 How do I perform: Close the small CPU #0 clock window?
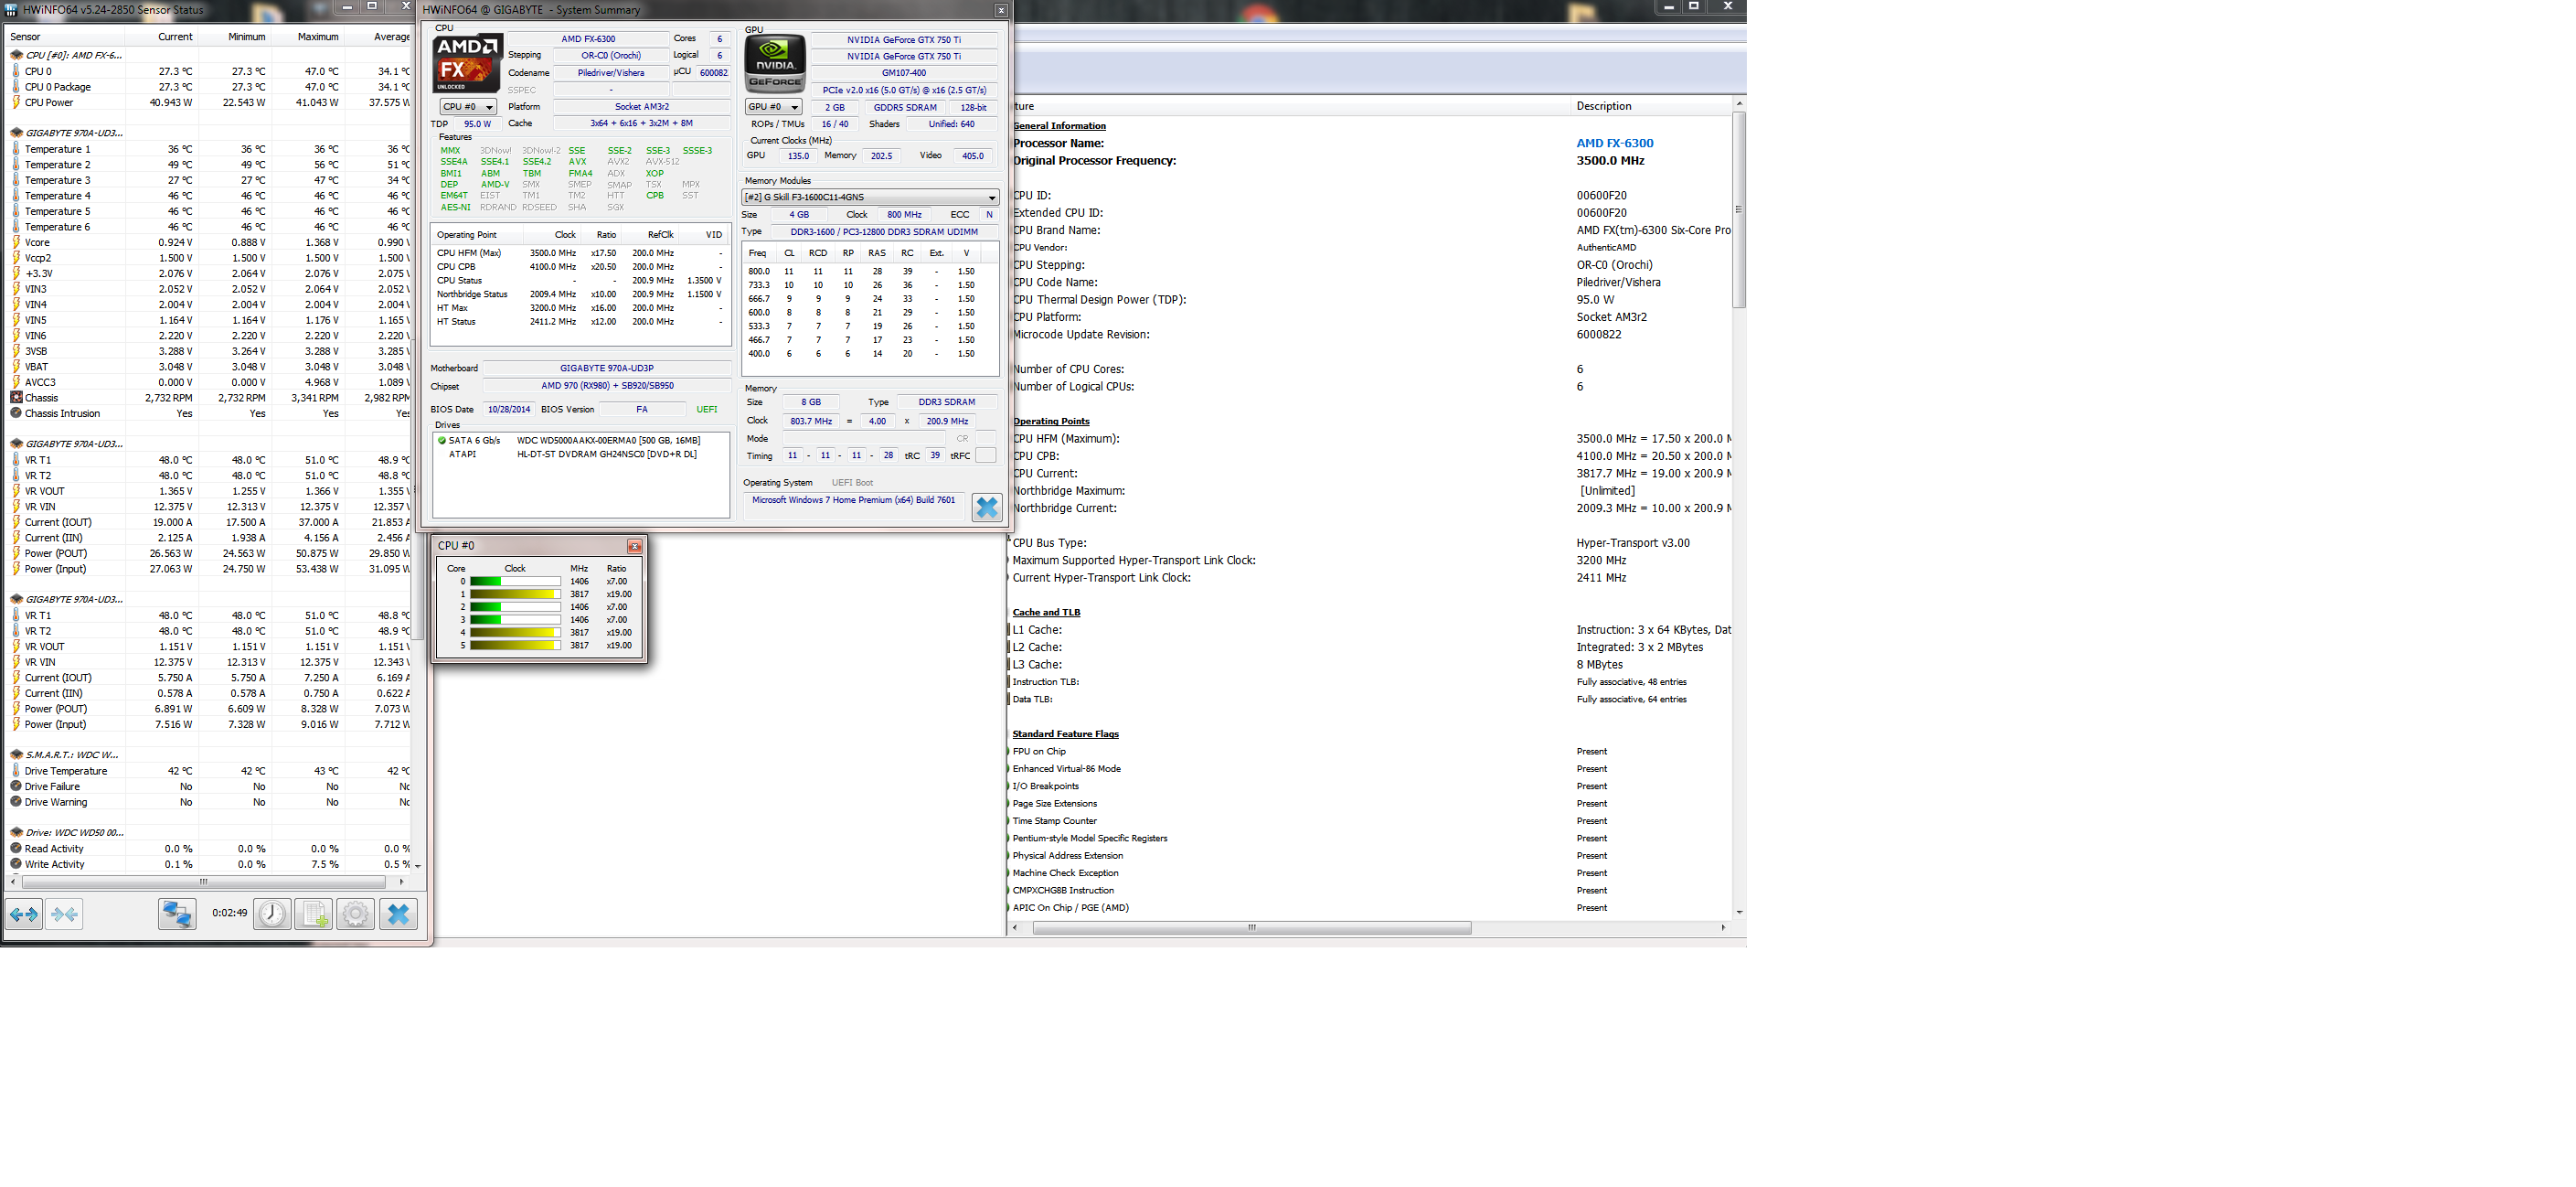(634, 546)
